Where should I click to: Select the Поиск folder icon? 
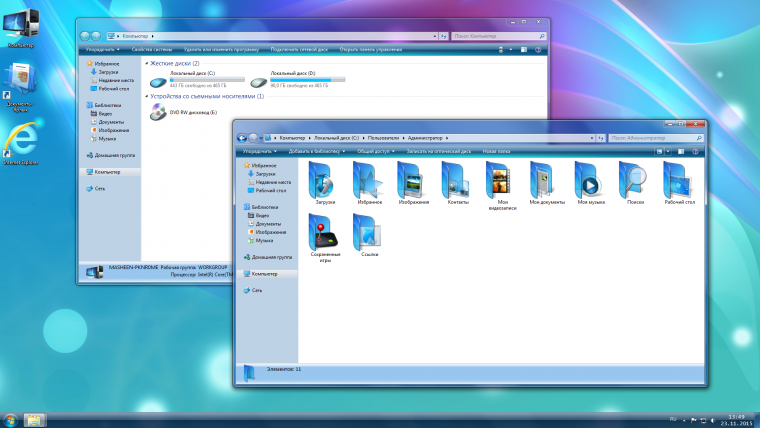(634, 180)
